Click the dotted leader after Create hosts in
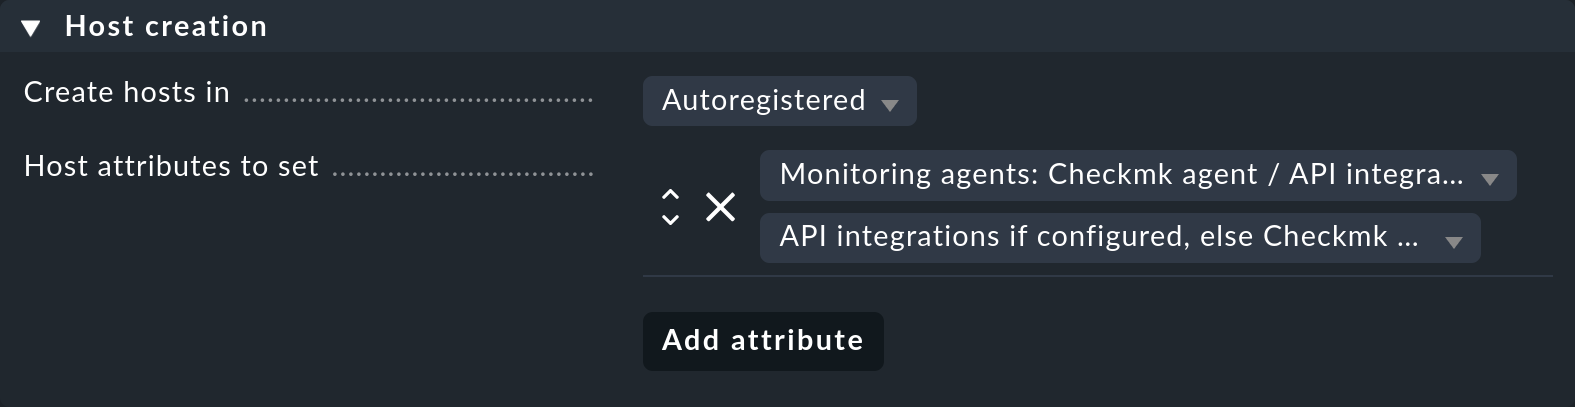This screenshot has height=407, width=1575. (x=419, y=100)
